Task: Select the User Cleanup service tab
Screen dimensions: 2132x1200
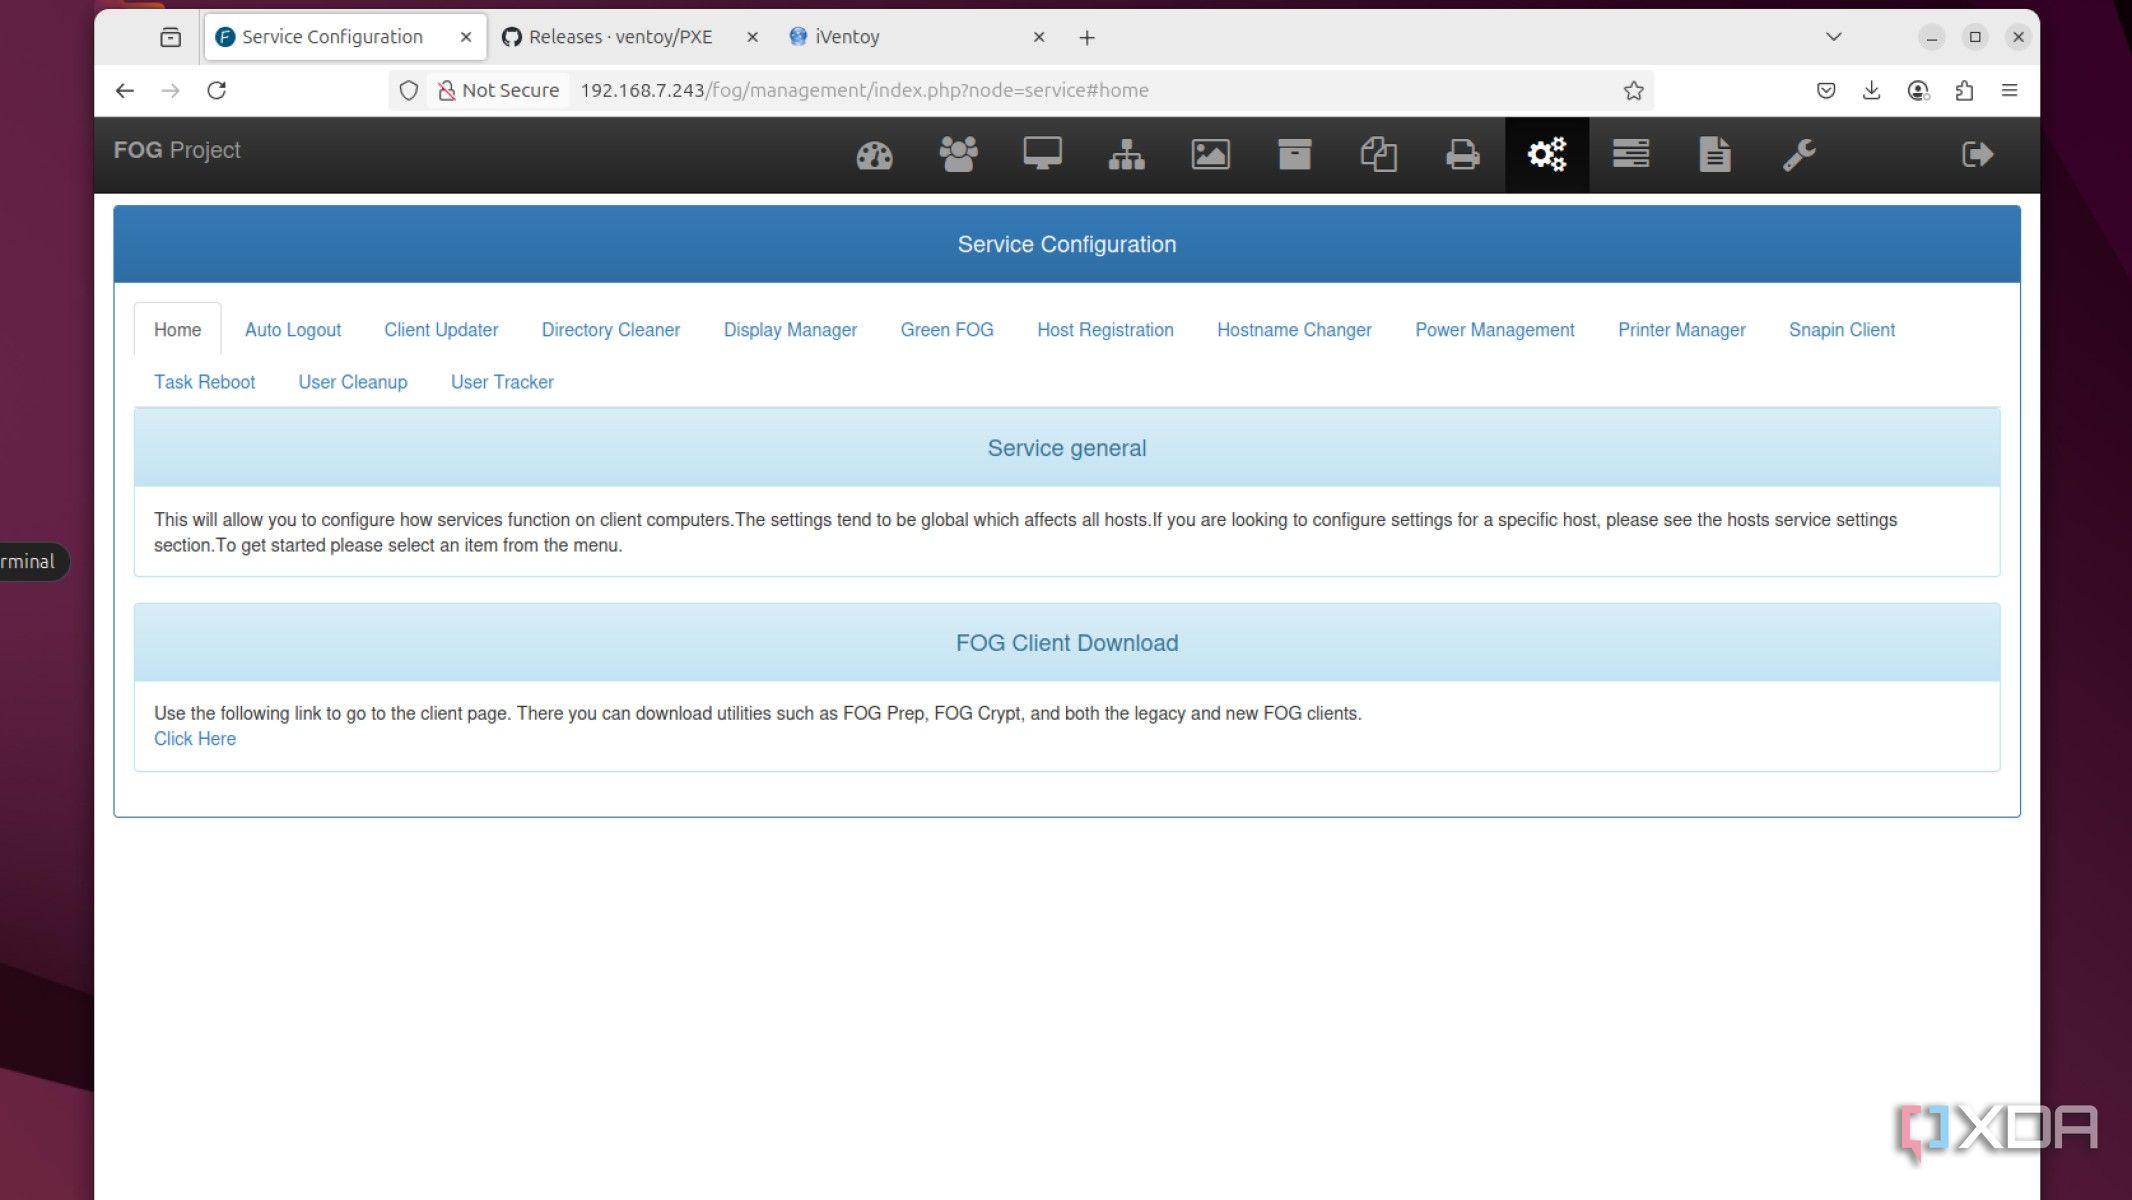Action: (x=353, y=382)
